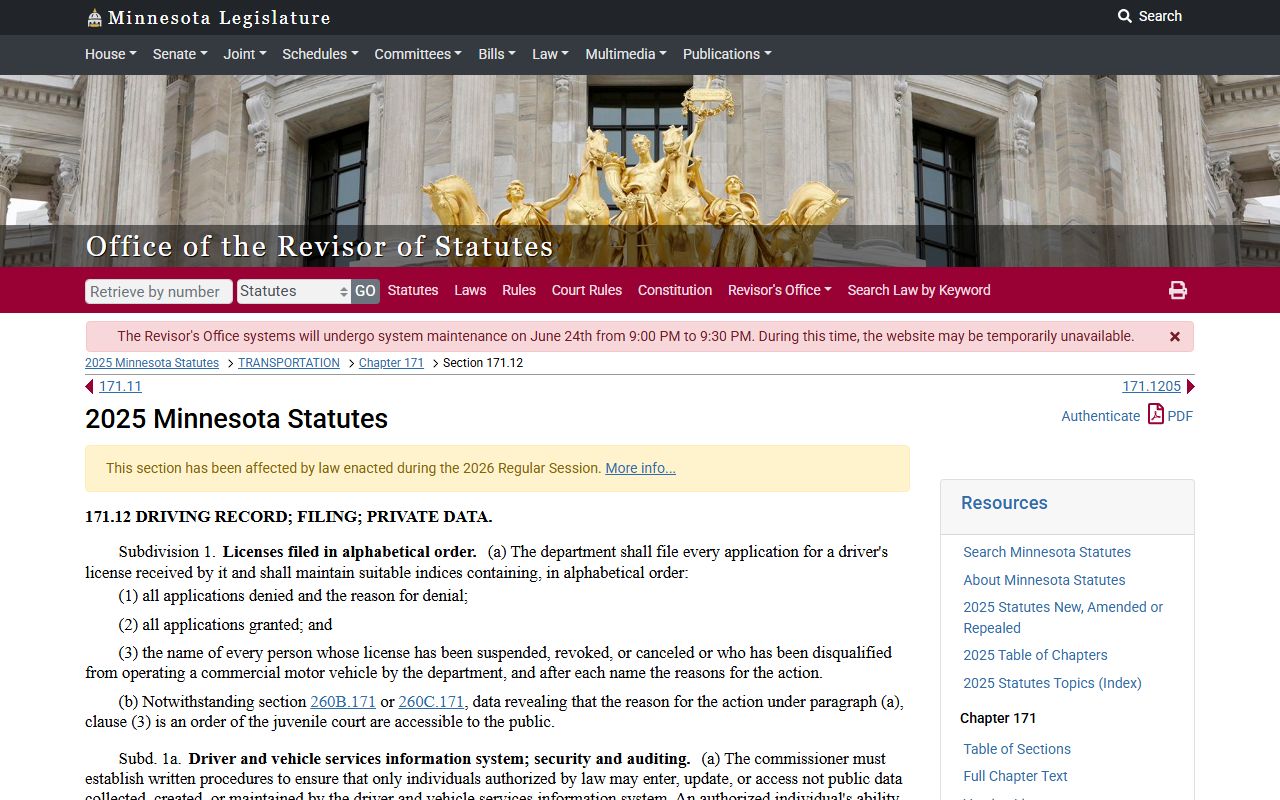Dismiss the maintenance alert with the X
Image resolution: width=1280 pixels, height=800 pixels.
(1175, 337)
